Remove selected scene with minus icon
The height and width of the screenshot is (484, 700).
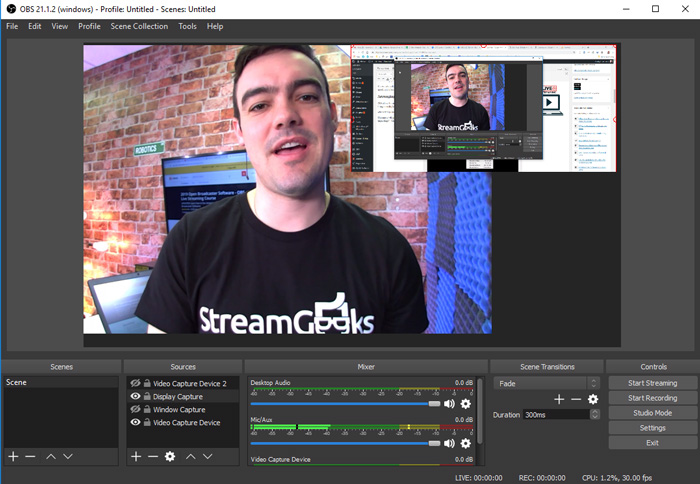point(30,456)
